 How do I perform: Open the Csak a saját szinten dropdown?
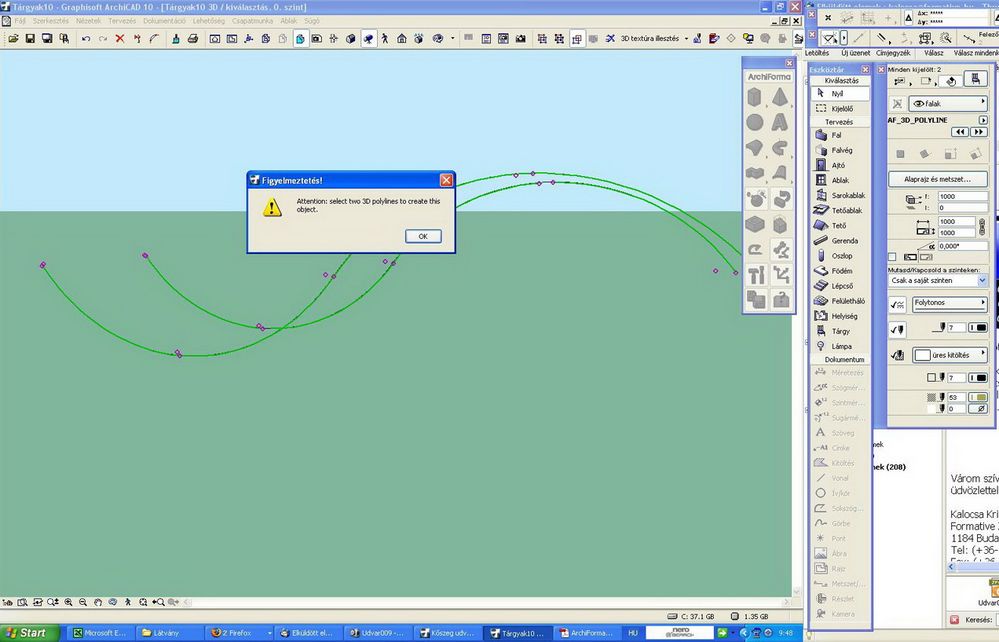(x=938, y=281)
